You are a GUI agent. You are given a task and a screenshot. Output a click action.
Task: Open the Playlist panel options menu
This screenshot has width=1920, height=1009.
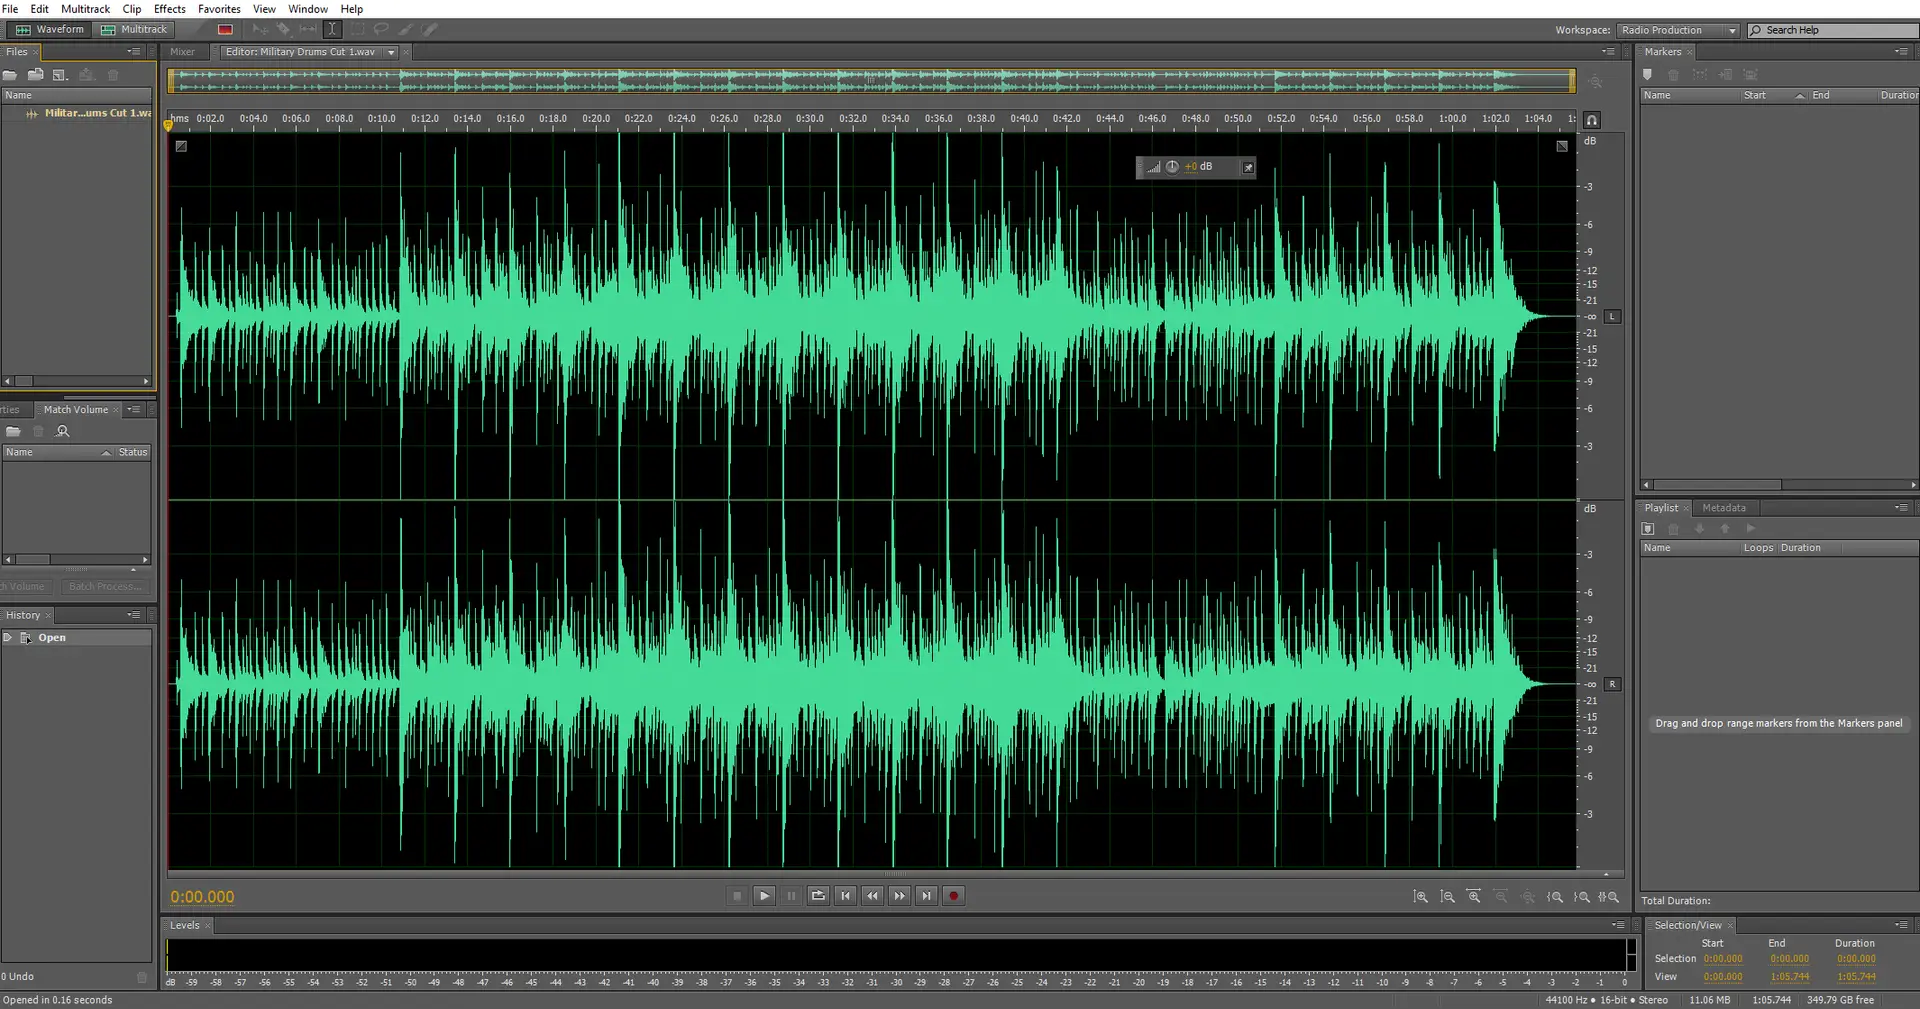click(x=1901, y=508)
